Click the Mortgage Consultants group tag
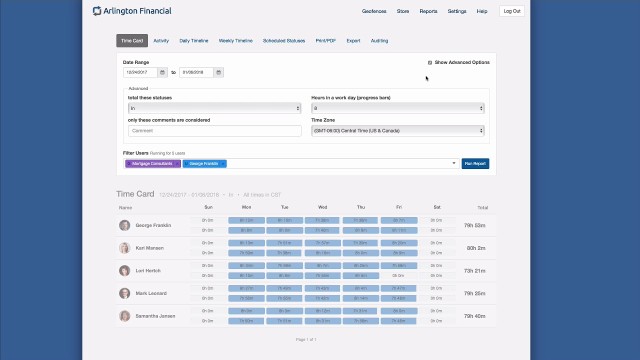The image size is (640, 360). pos(152,164)
